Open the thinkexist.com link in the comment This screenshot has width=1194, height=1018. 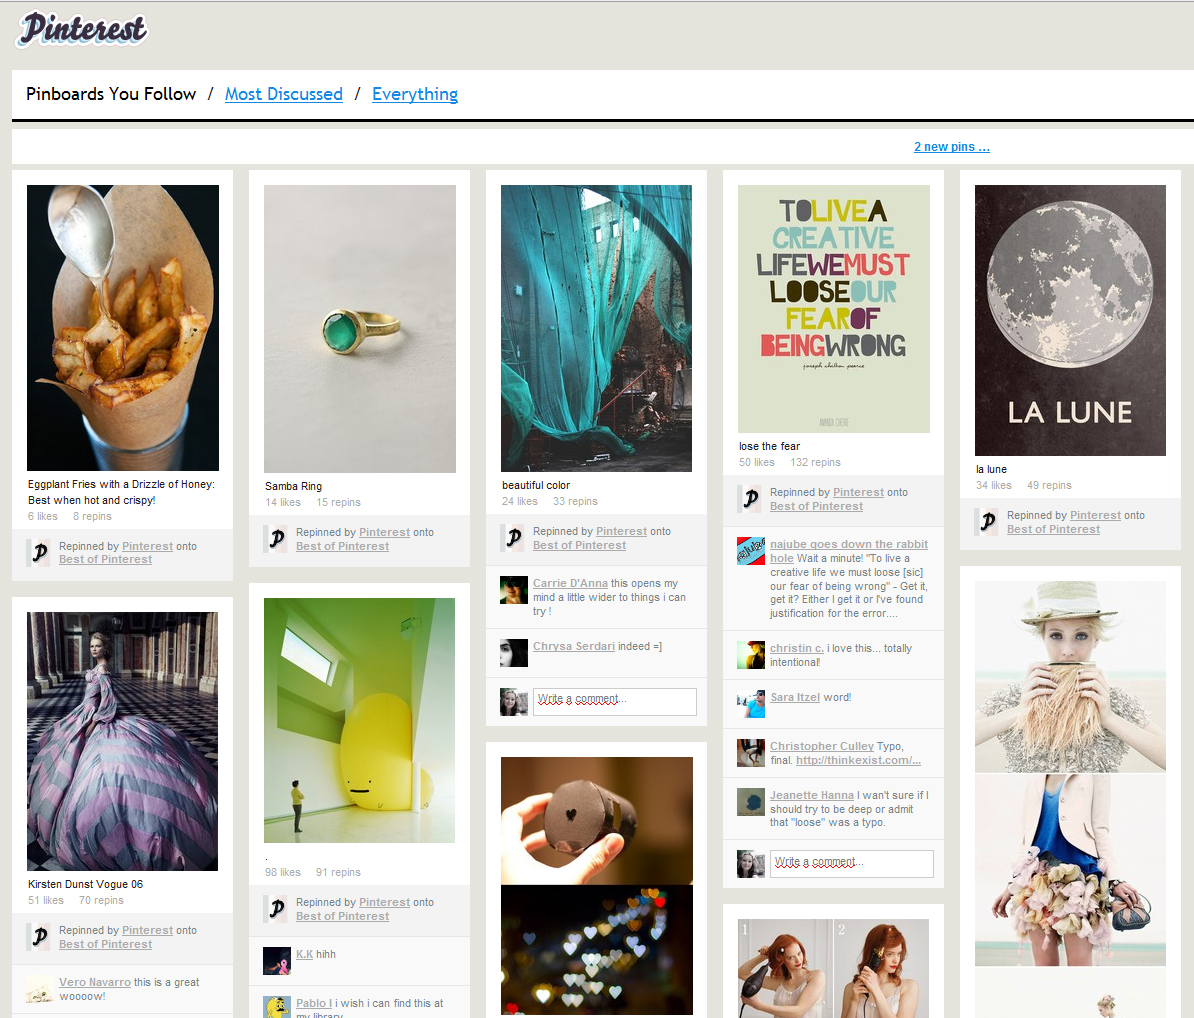click(x=858, y=760)
